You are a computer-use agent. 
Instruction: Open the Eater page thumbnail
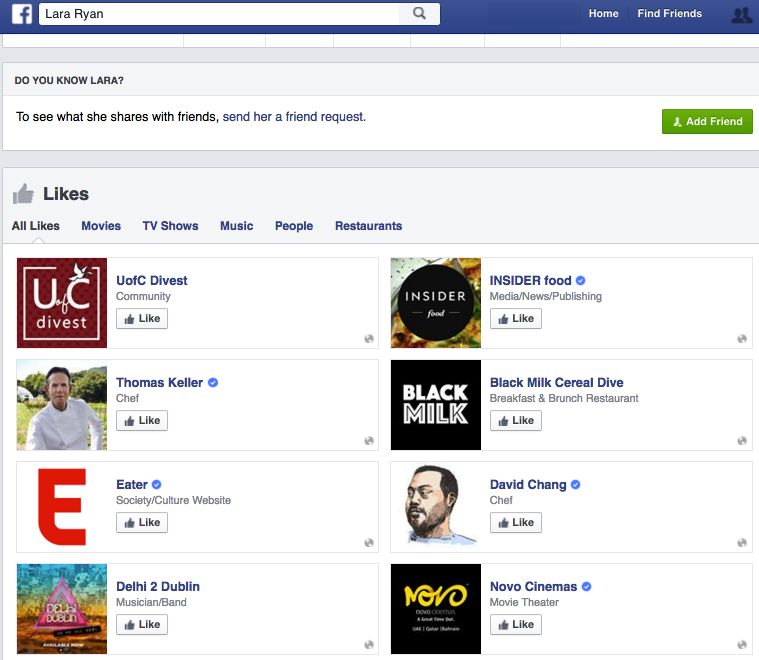point(62,507)
